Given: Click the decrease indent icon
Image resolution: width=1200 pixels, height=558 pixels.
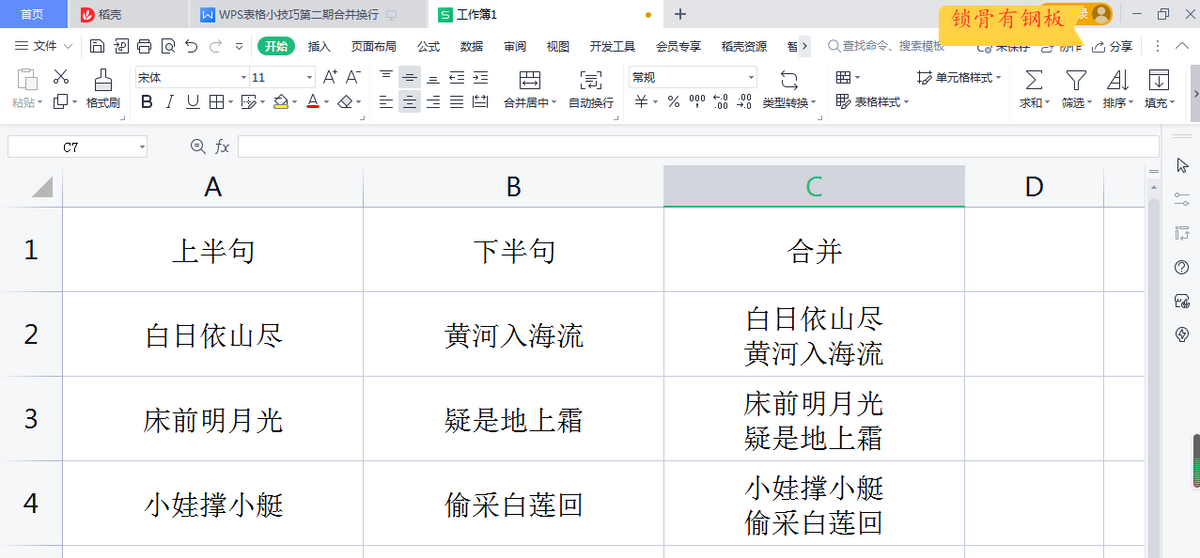Looking at the screenshot, I should pos(457,77).
